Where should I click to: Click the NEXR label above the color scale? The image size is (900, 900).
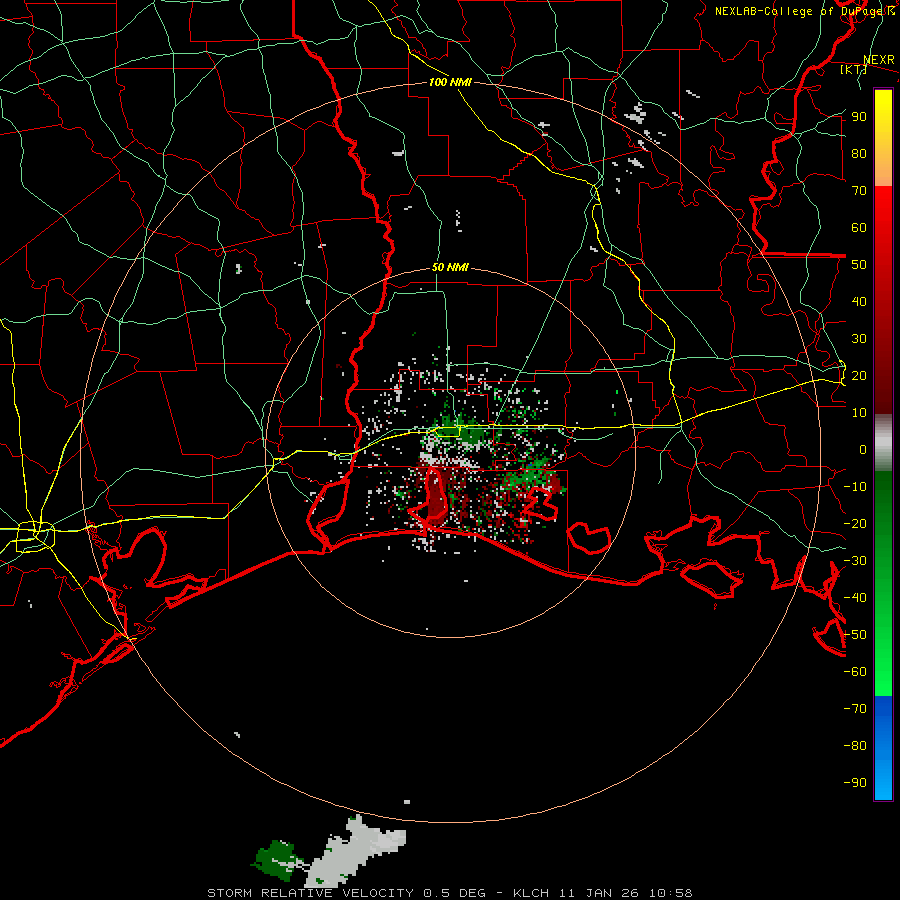click(879, 60)
